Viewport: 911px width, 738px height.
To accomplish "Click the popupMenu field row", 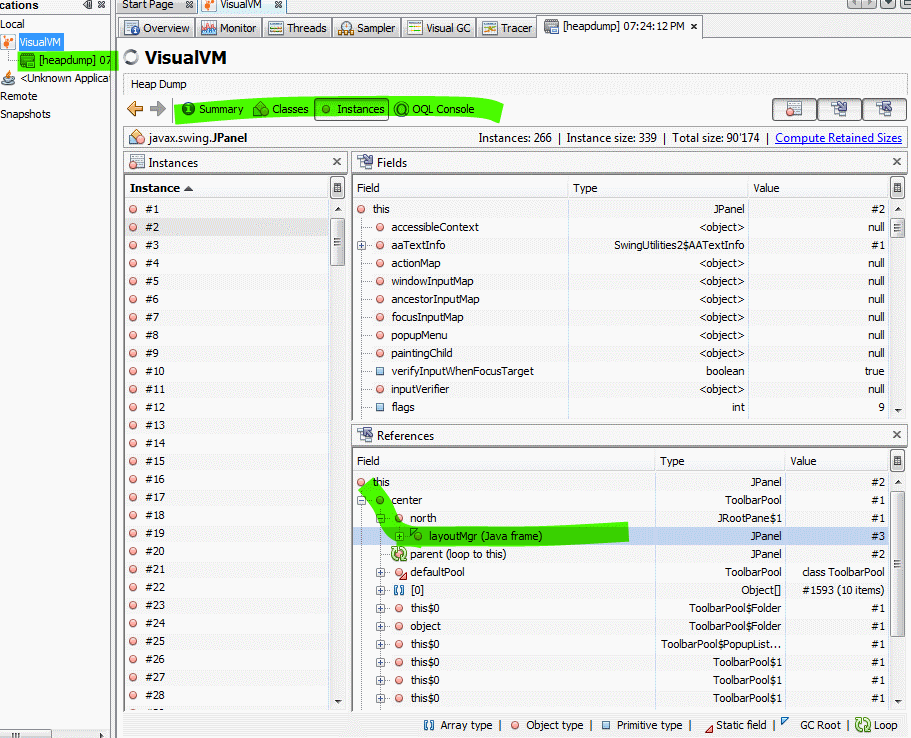I will (621, 335).
